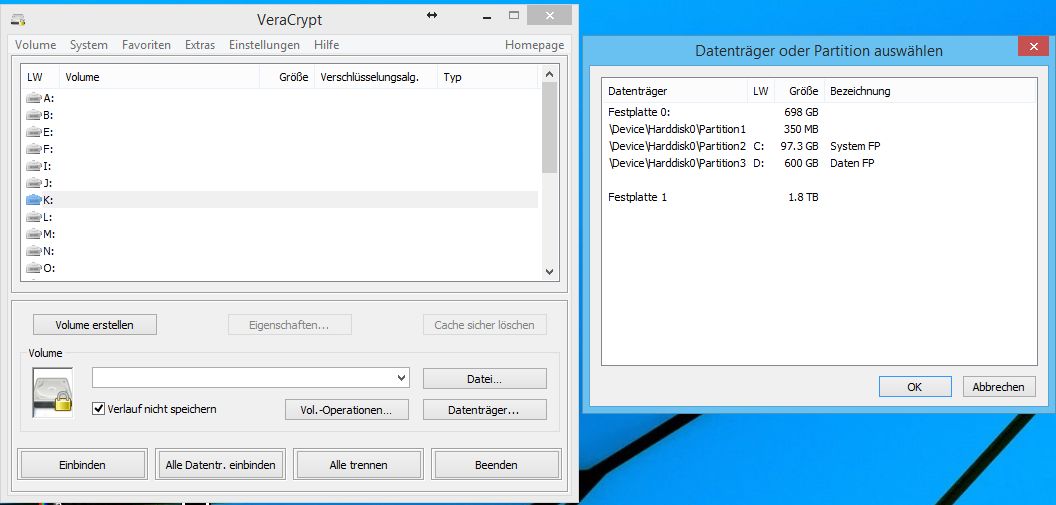1056x505 pixels.
Task: Click the System FP label
Action: (x=855, y=146)
